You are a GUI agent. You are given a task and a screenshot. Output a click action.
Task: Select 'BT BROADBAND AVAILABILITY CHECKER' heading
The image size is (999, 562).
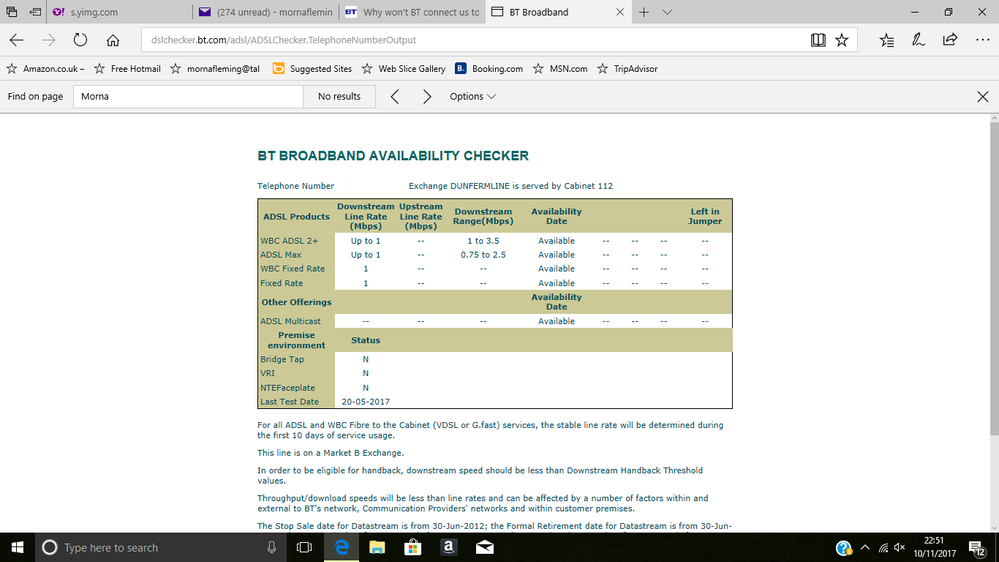pos(393,156)
